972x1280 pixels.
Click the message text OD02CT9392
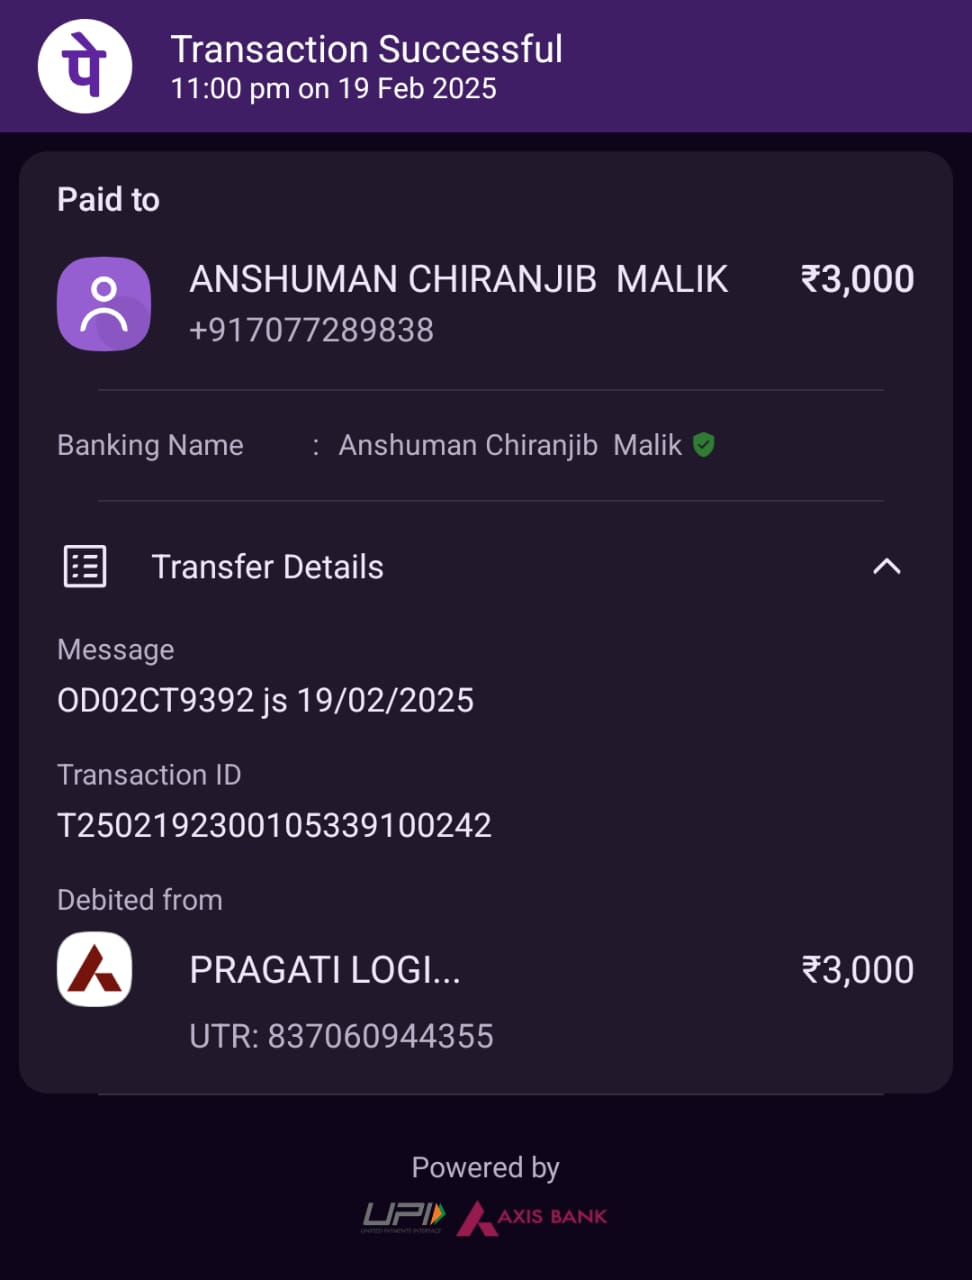(156, 700)
